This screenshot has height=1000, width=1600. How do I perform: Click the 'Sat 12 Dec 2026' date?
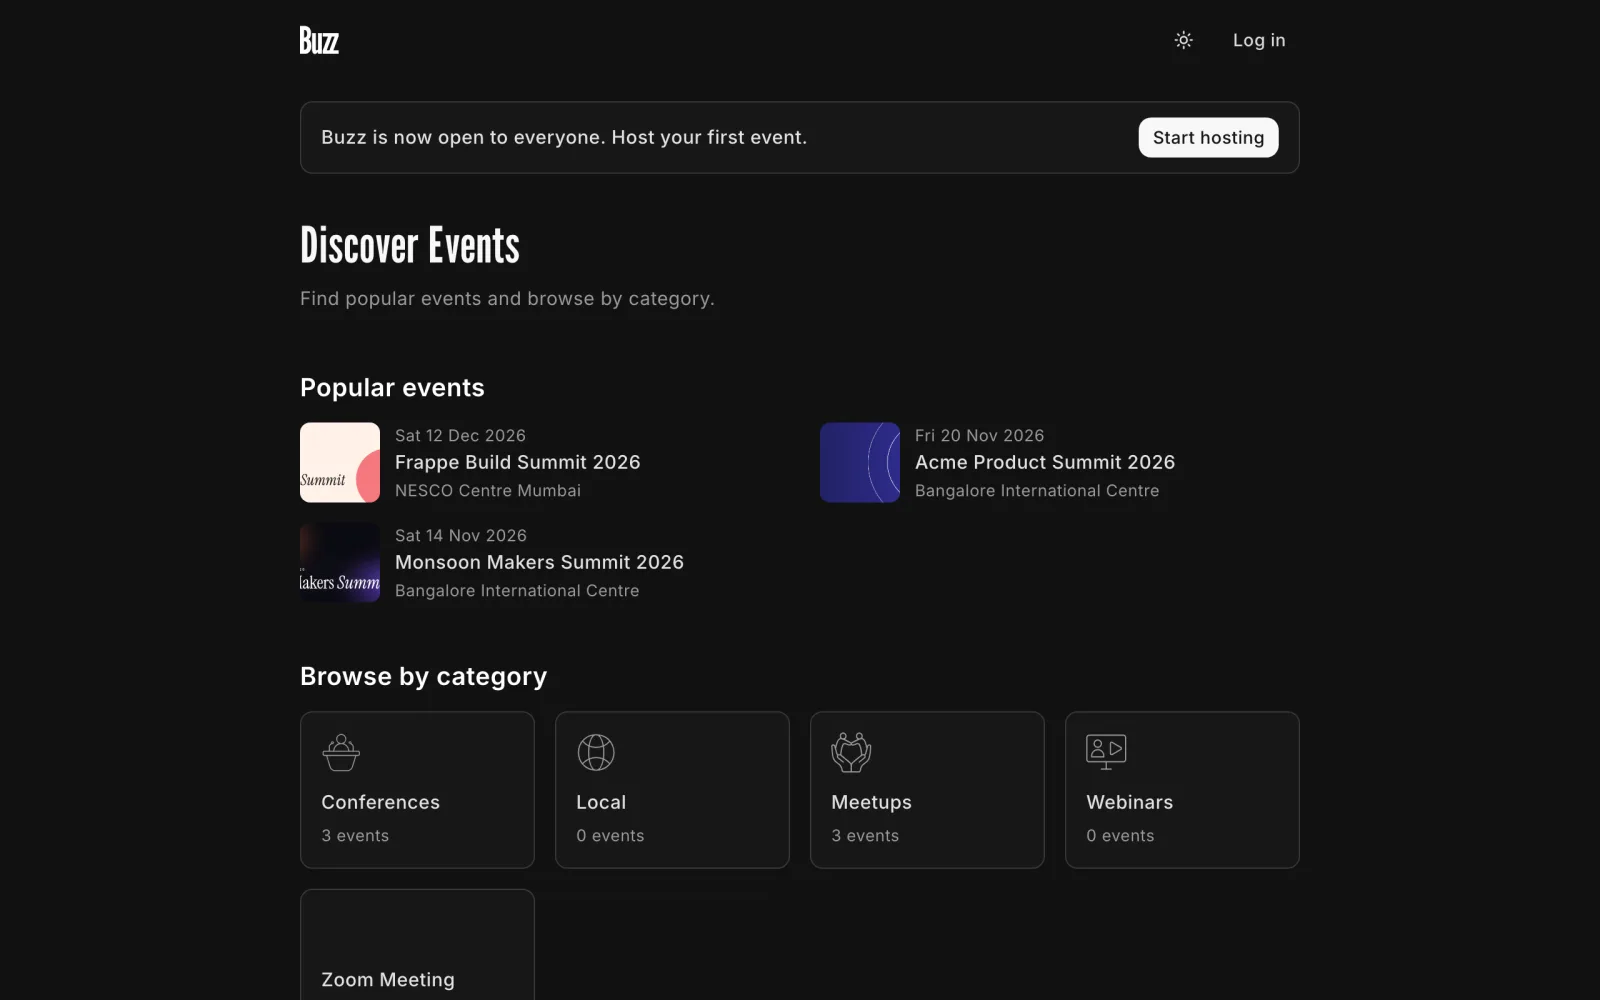[460, 436]
